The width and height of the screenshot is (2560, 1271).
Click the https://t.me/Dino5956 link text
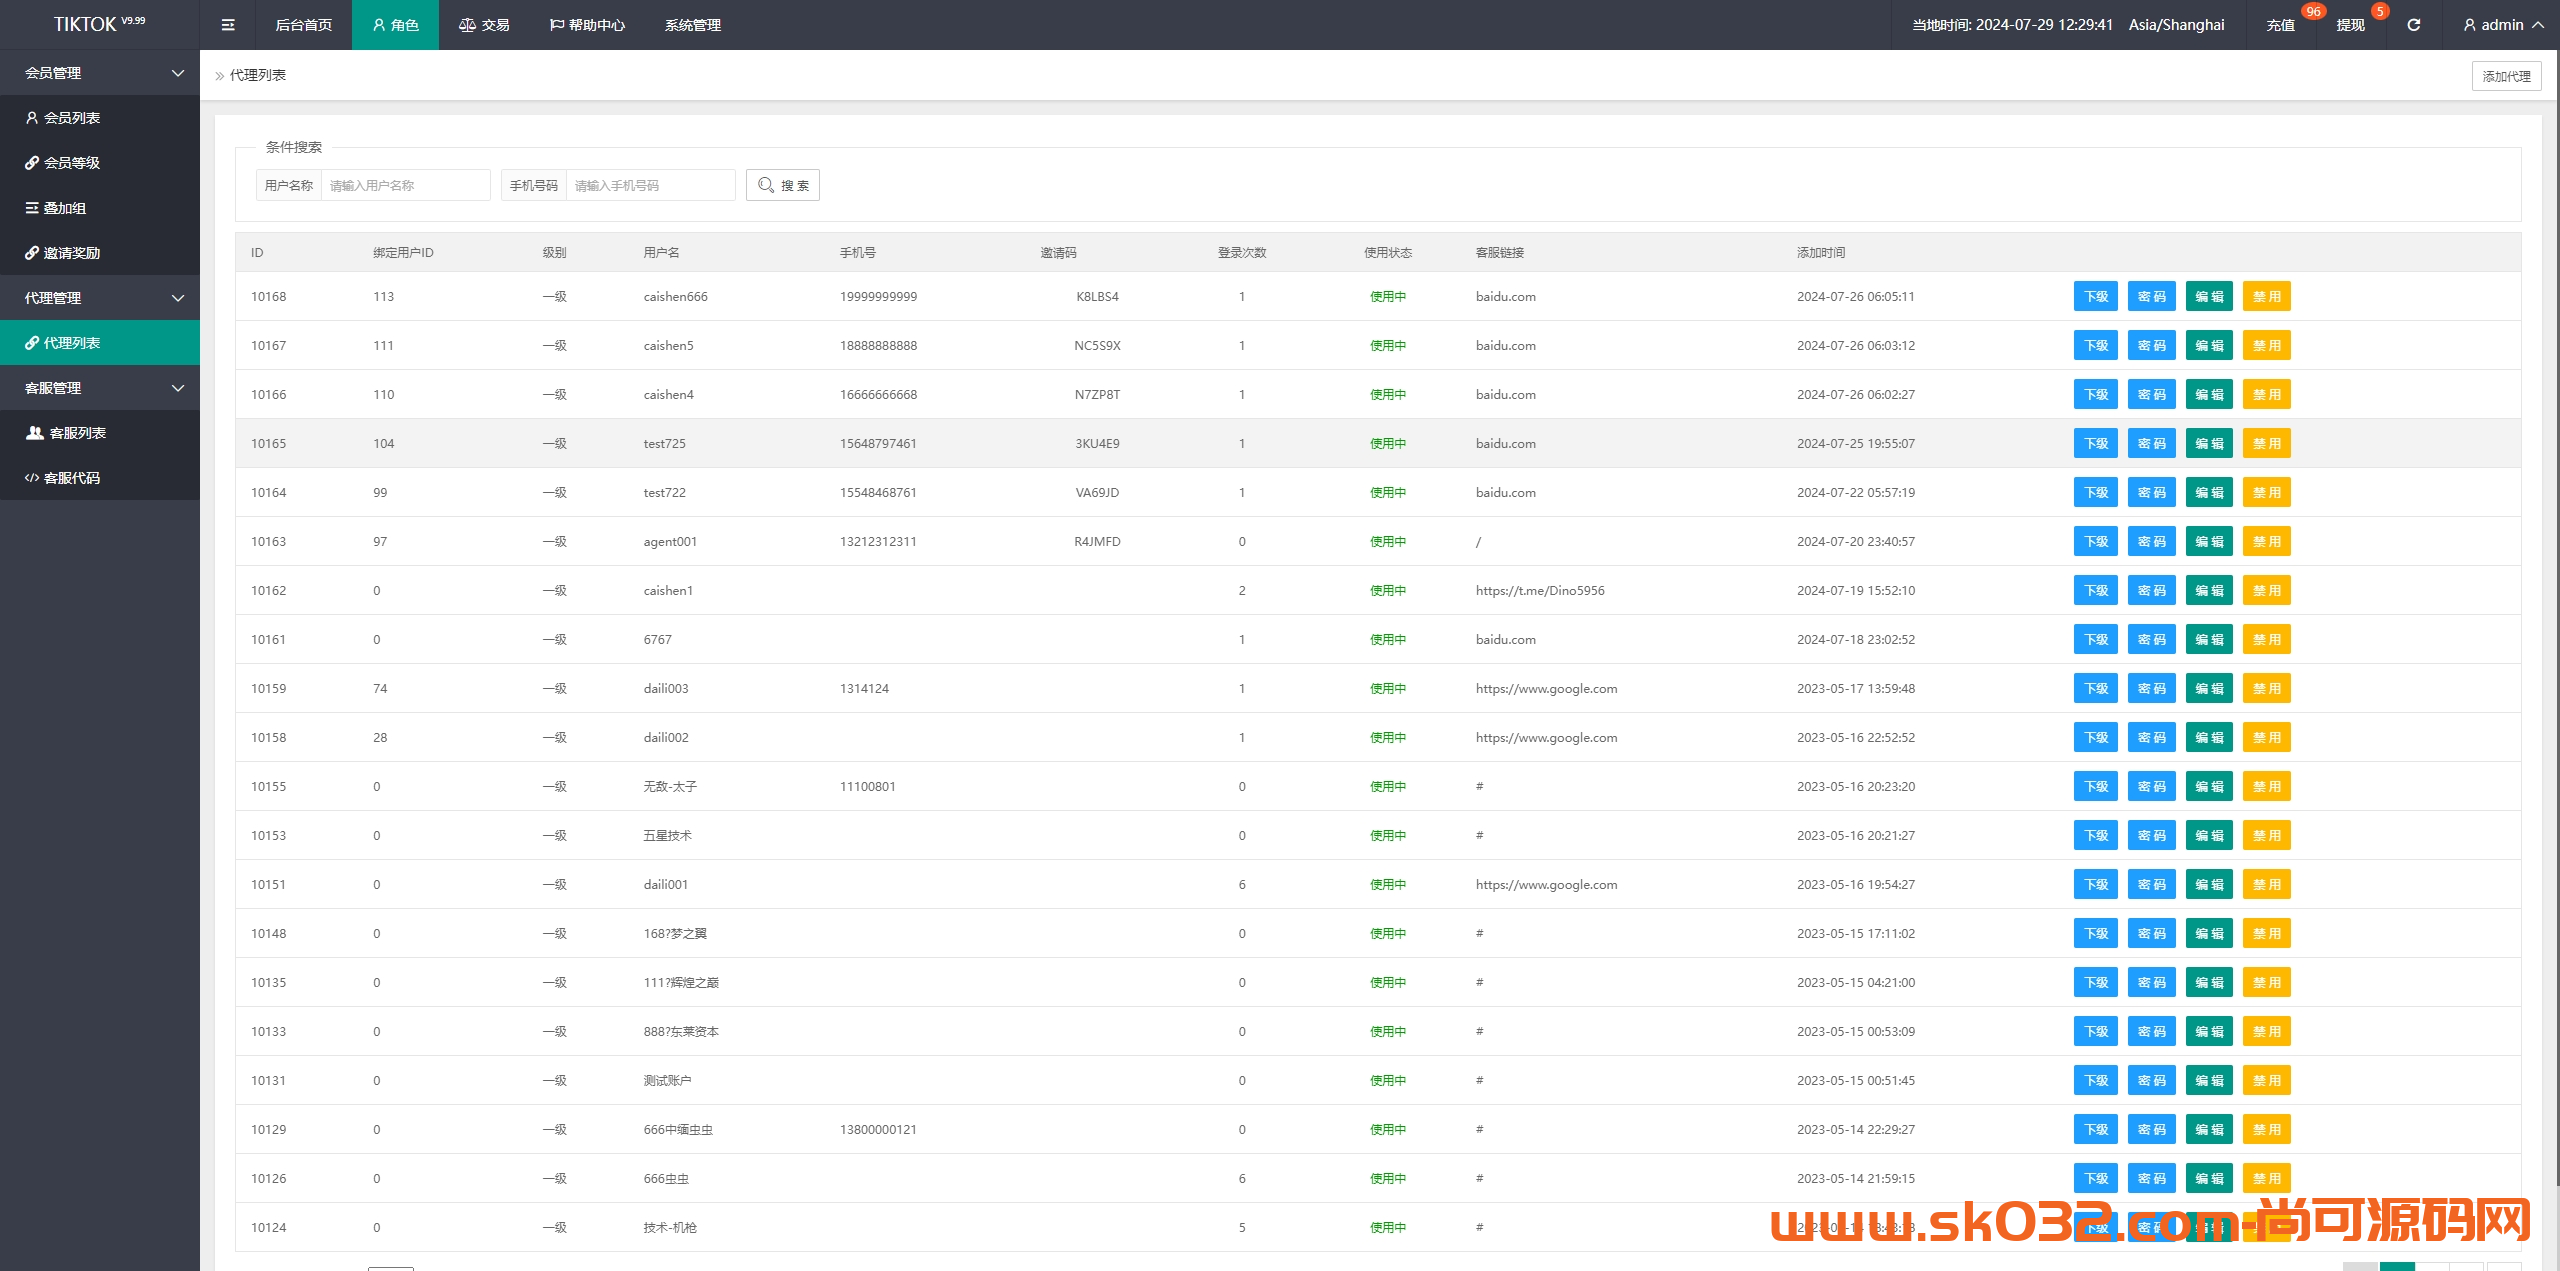(x=1540, y=590)
